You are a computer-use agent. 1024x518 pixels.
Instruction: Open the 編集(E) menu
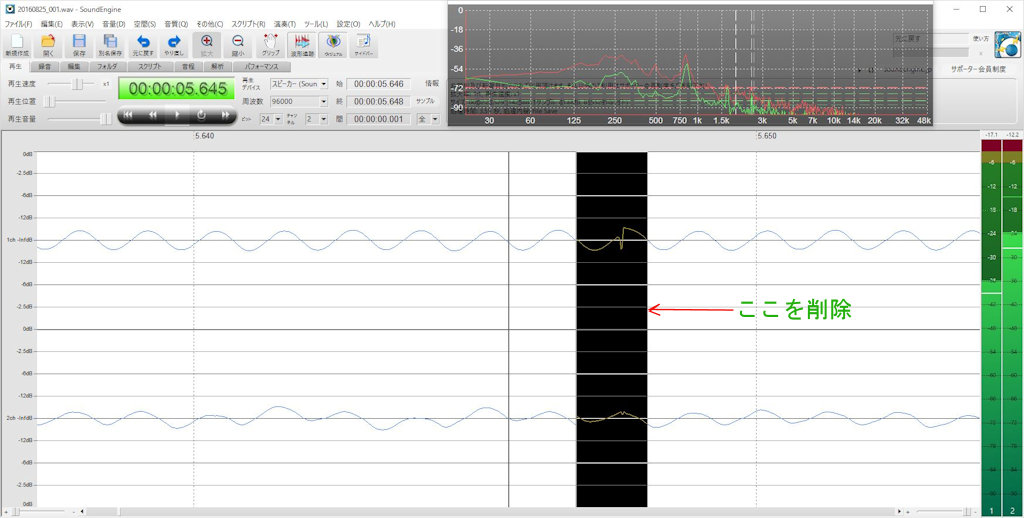[x=52, y=24]
